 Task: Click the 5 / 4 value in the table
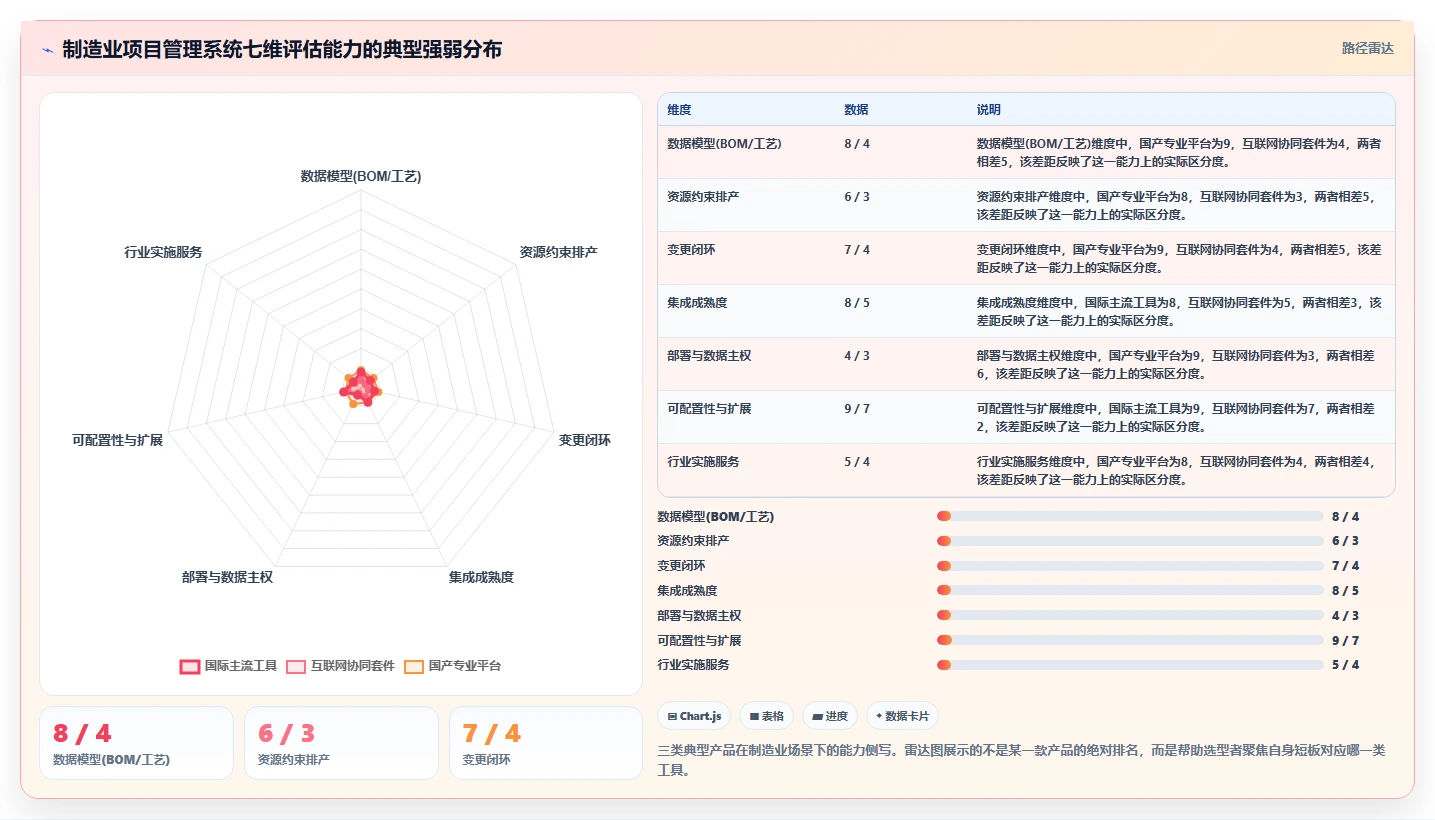857,461
